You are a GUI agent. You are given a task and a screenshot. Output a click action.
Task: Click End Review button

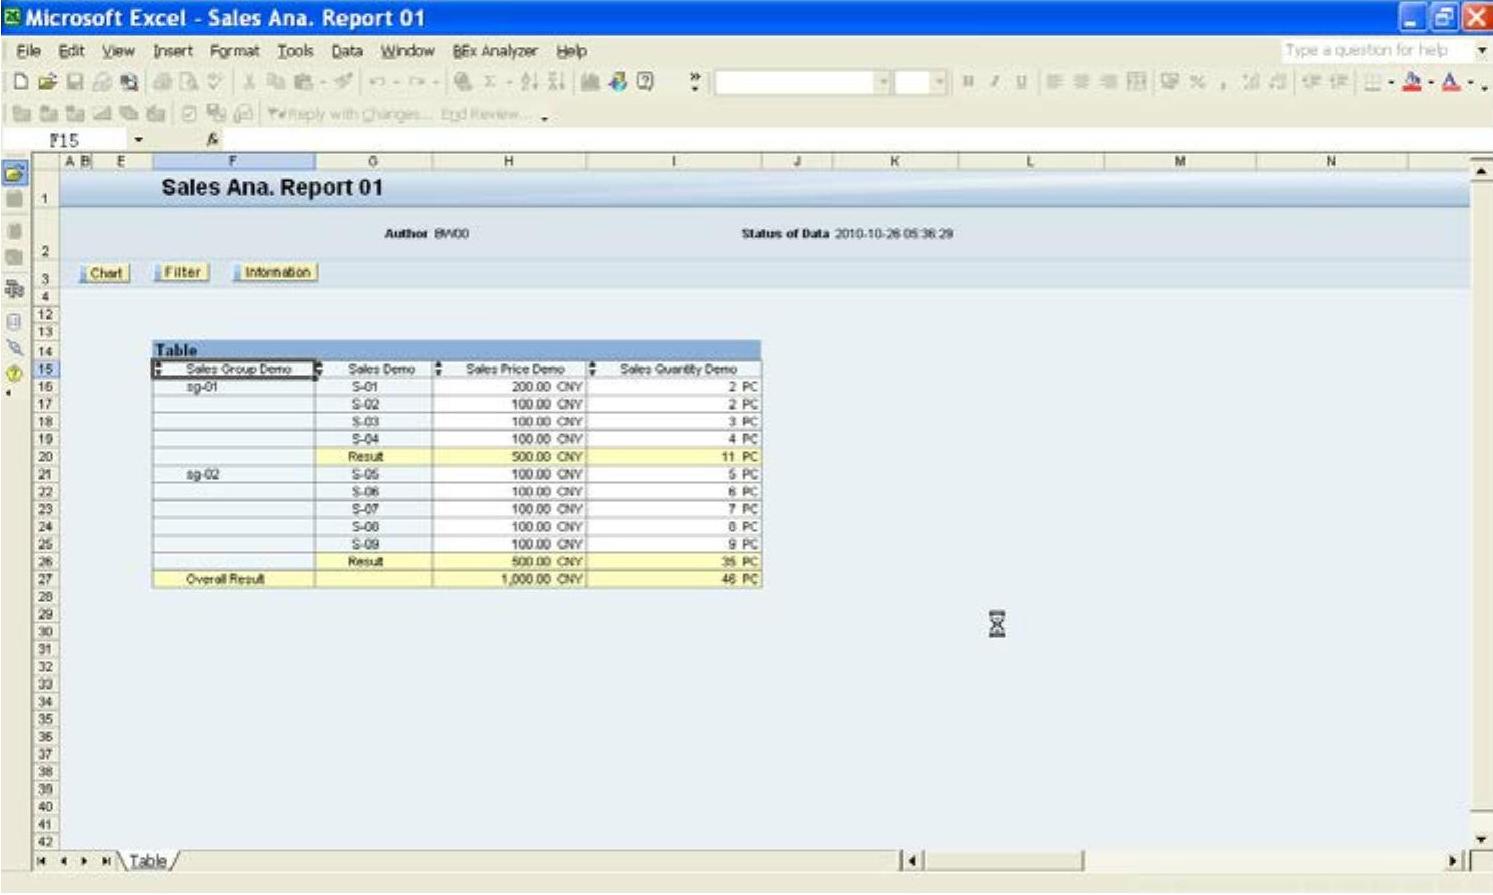[x=484, y=114]
